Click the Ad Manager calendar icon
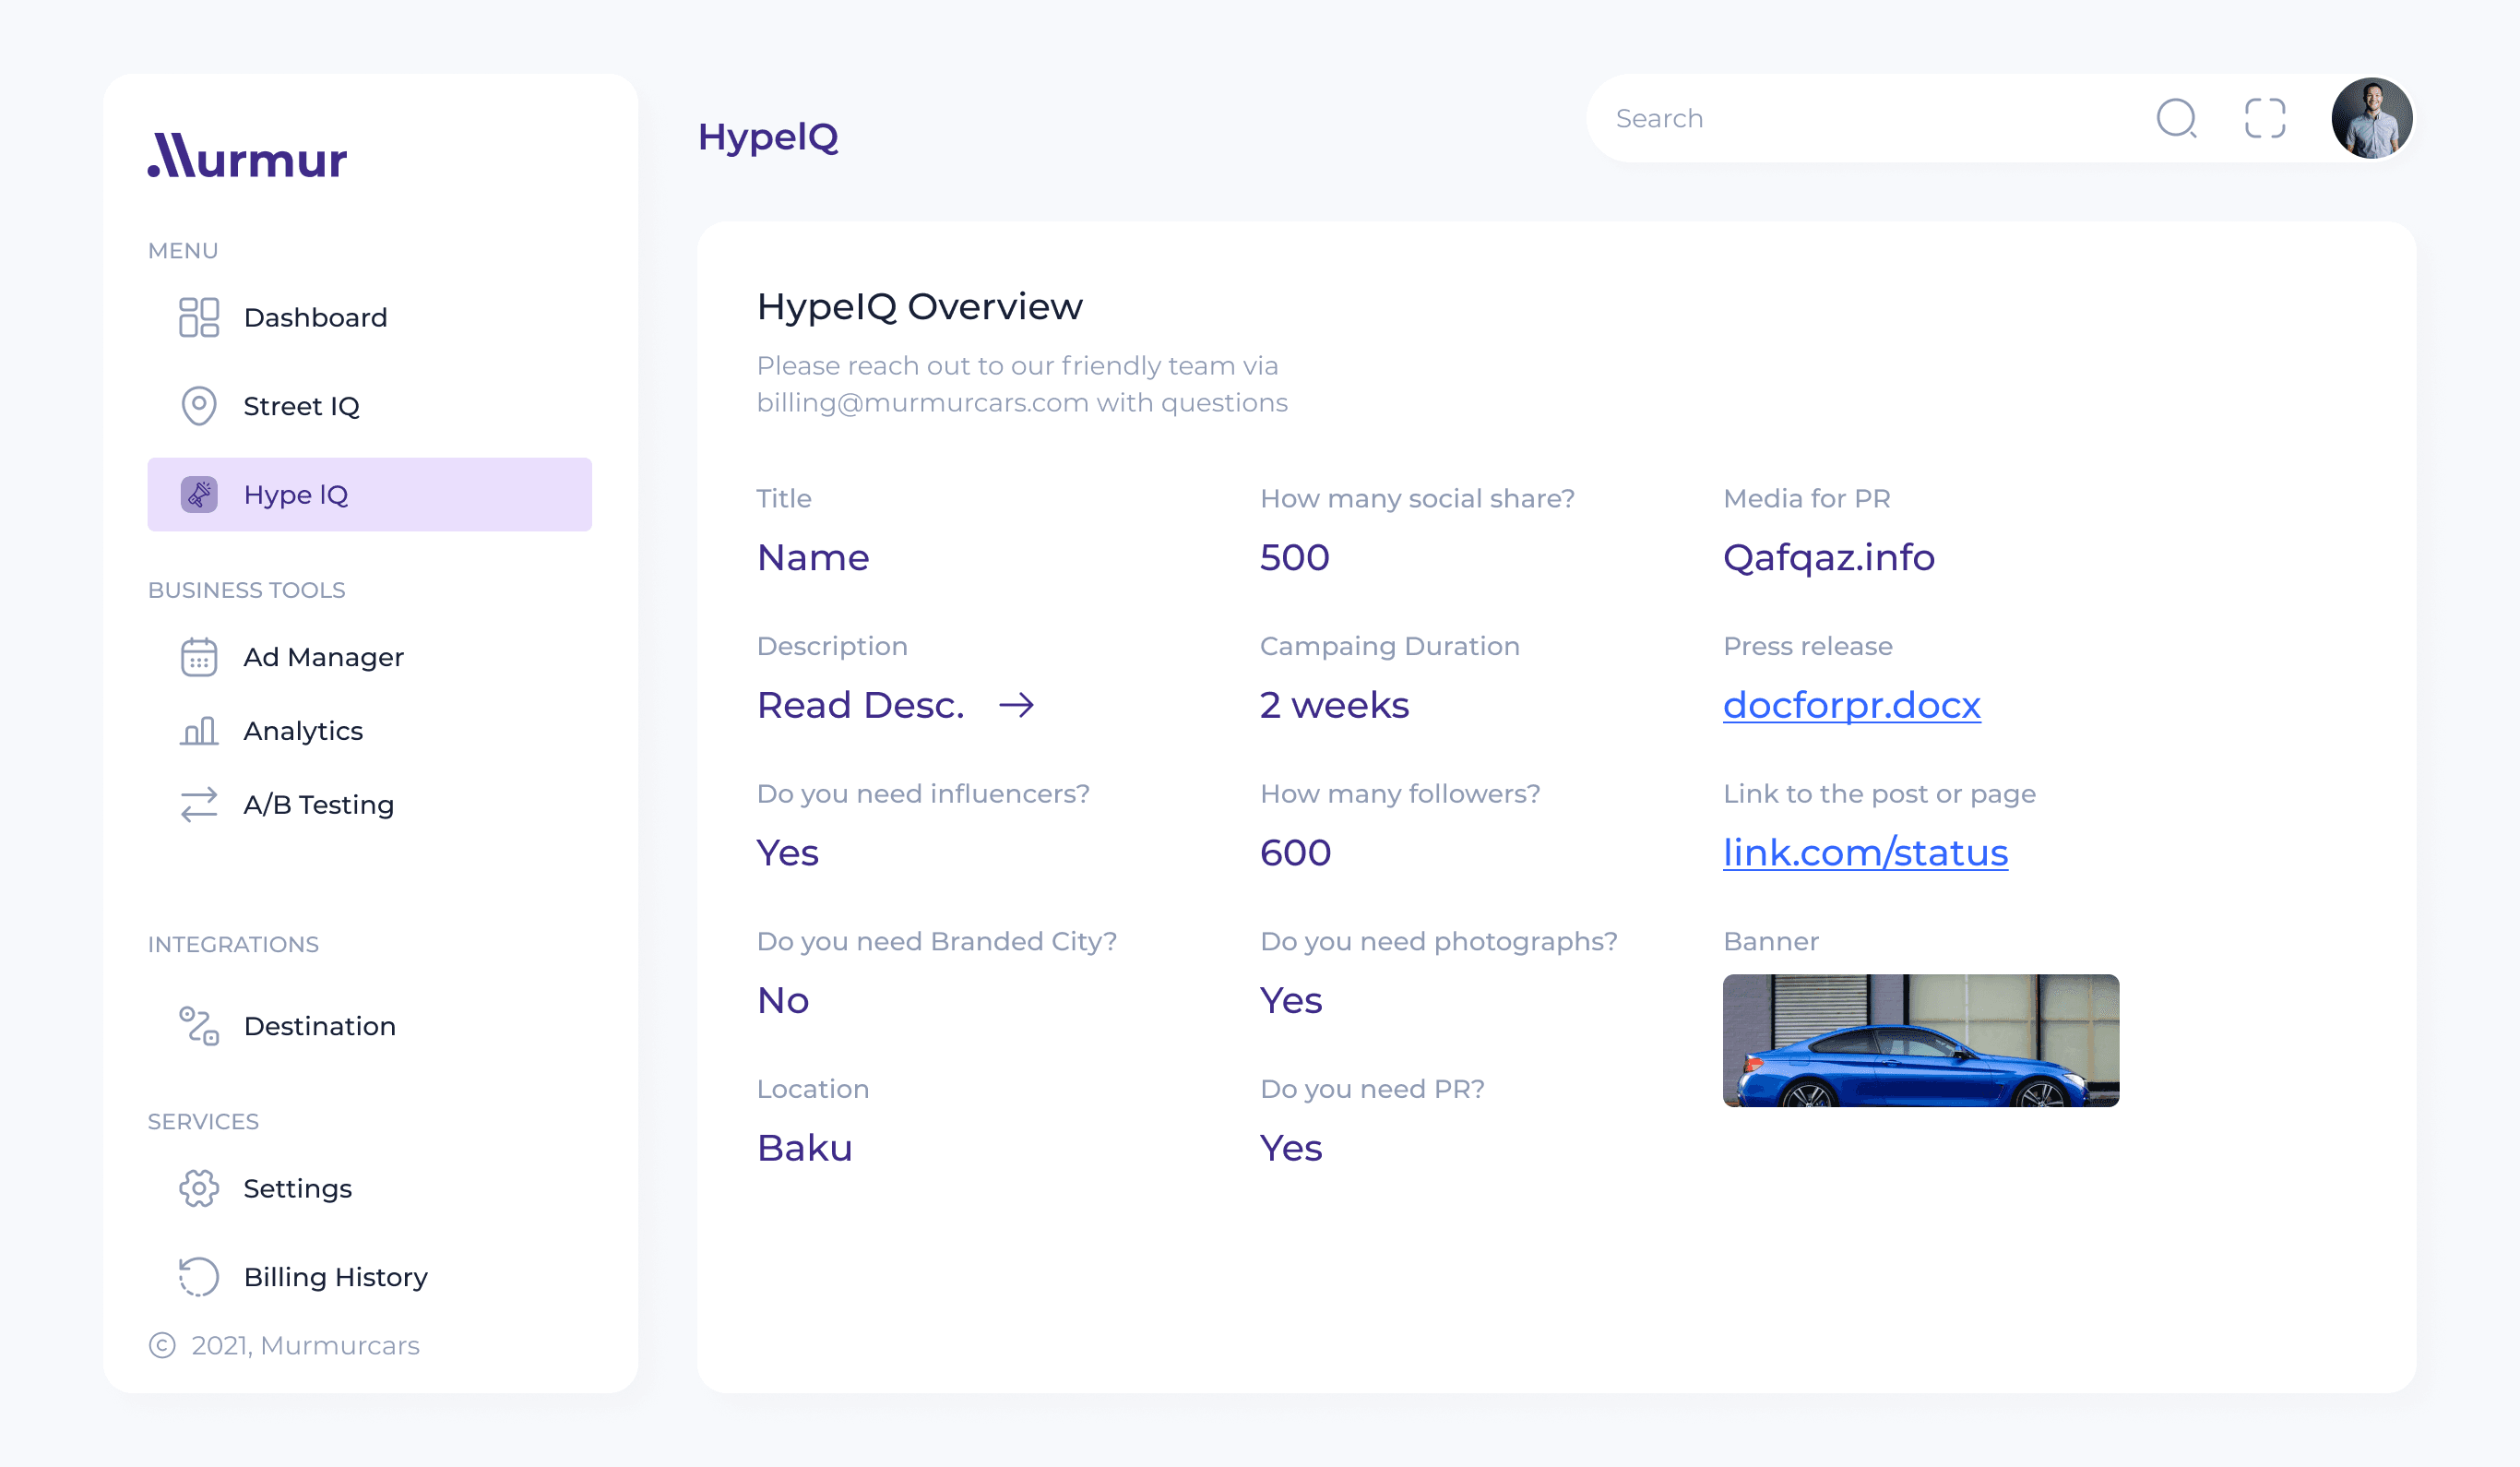This screenshot has height=1467, width=2520. 199,657
